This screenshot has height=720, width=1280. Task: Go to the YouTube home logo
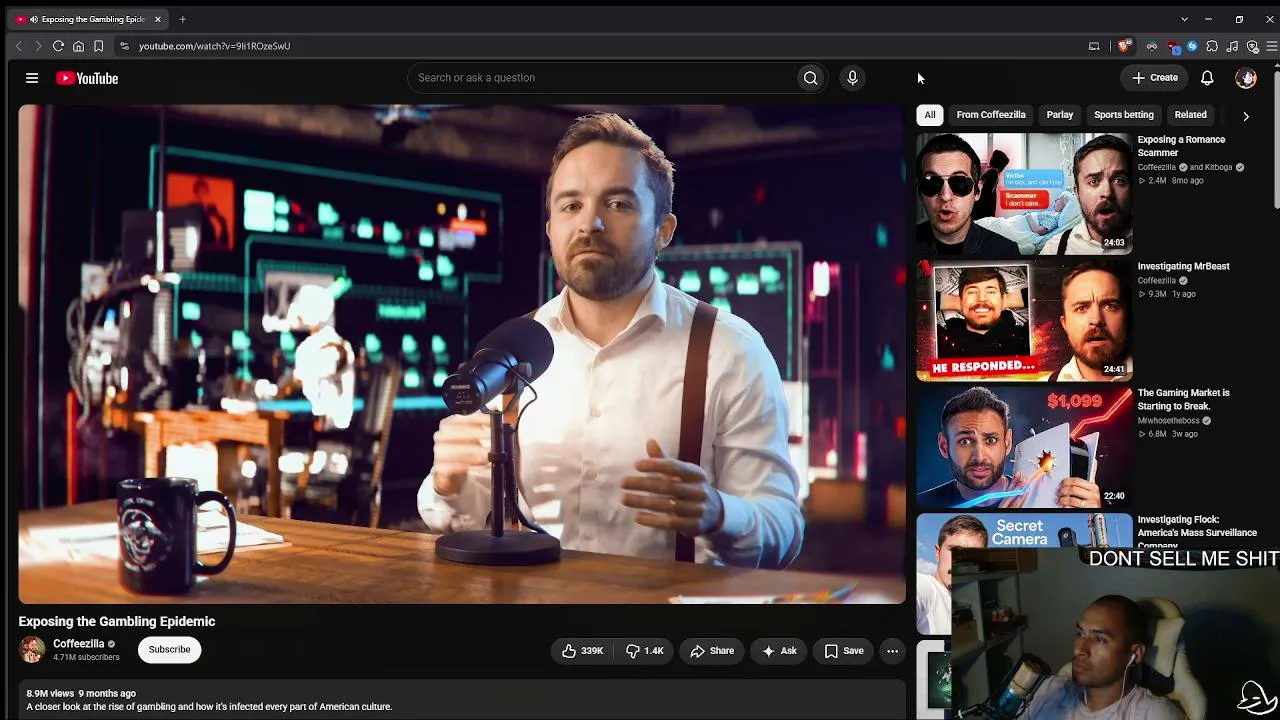pyautogui.click(x=87, y=78)
